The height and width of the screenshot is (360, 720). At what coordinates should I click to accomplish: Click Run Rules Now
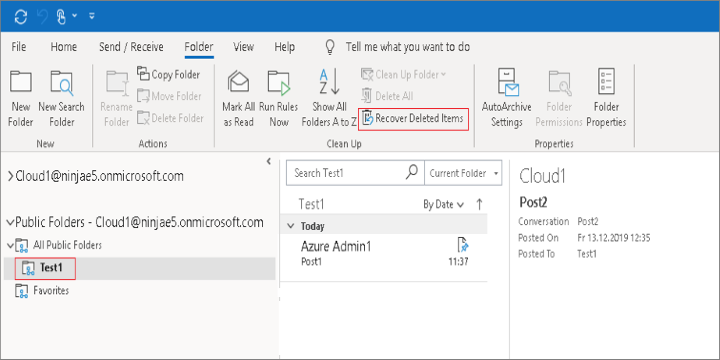pyautogui.click(x=279, y=98)
